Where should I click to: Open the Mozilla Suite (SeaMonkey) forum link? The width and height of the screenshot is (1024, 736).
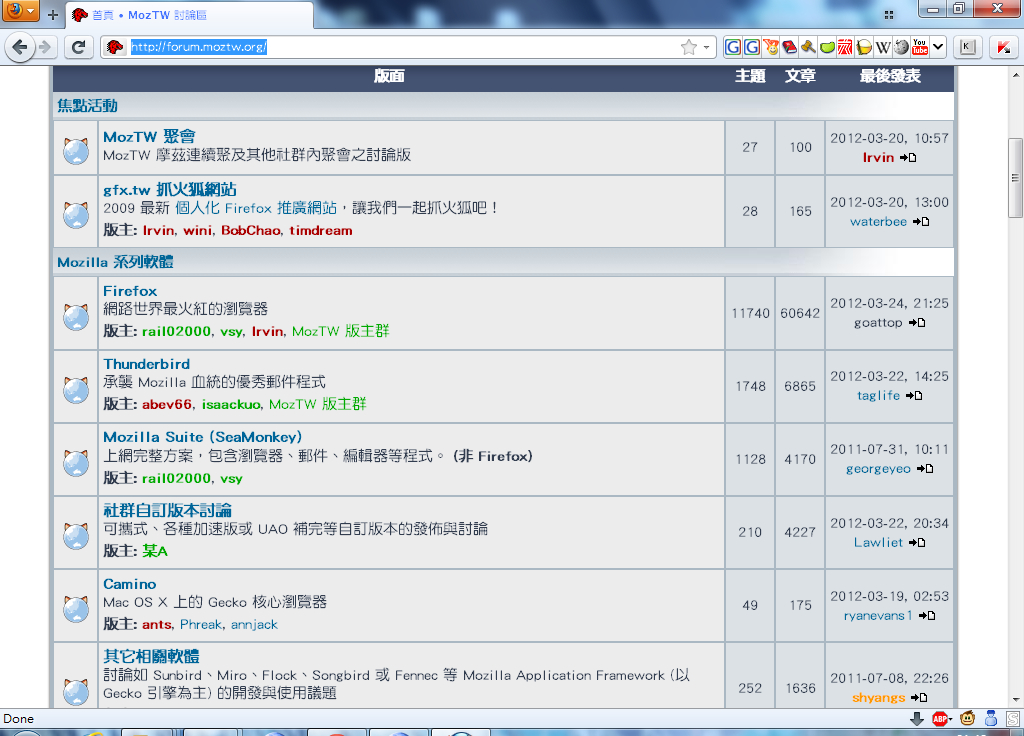coord(202,437)
